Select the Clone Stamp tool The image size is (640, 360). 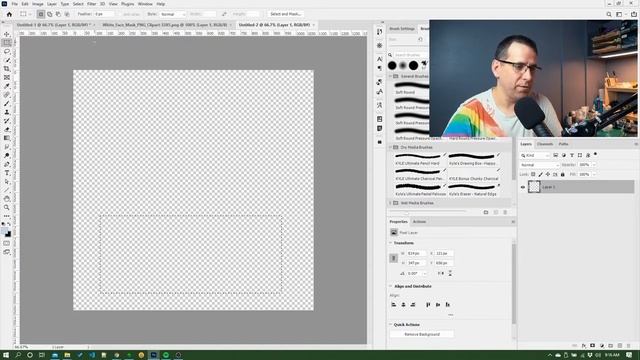tap(7, 112)
